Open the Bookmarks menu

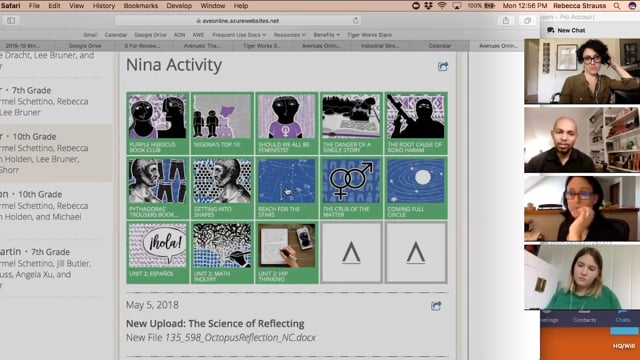(140, 6)
